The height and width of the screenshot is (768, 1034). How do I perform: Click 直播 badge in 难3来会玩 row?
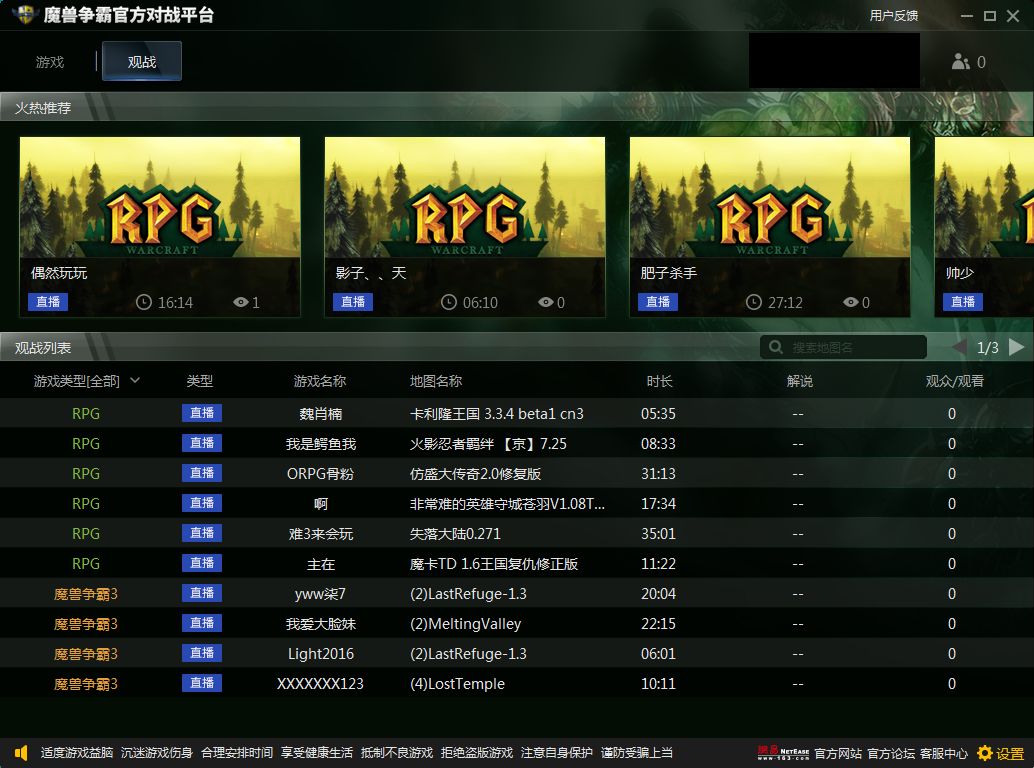point(202,533)
